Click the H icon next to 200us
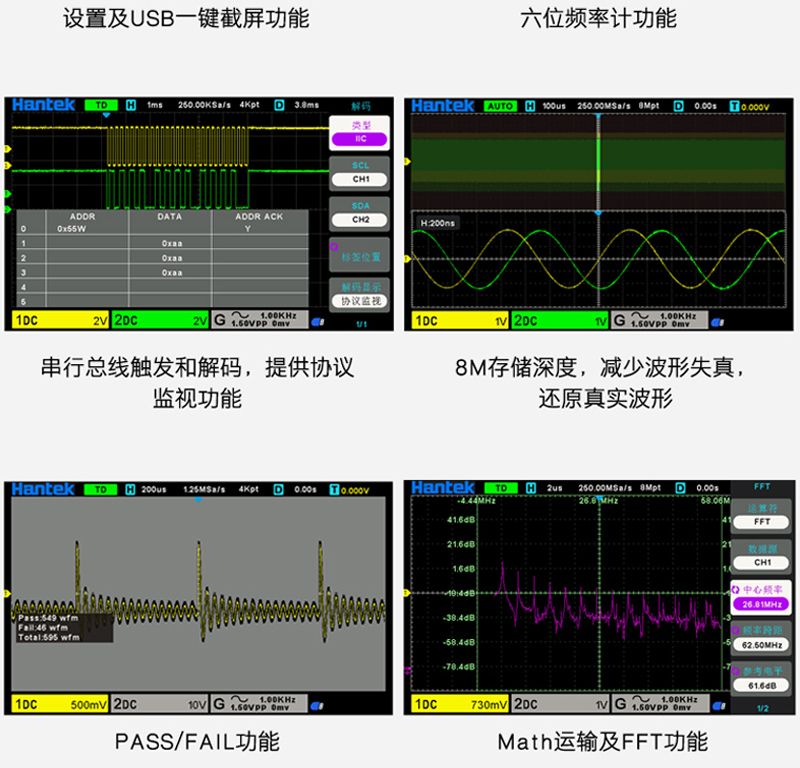 [130, 490]
